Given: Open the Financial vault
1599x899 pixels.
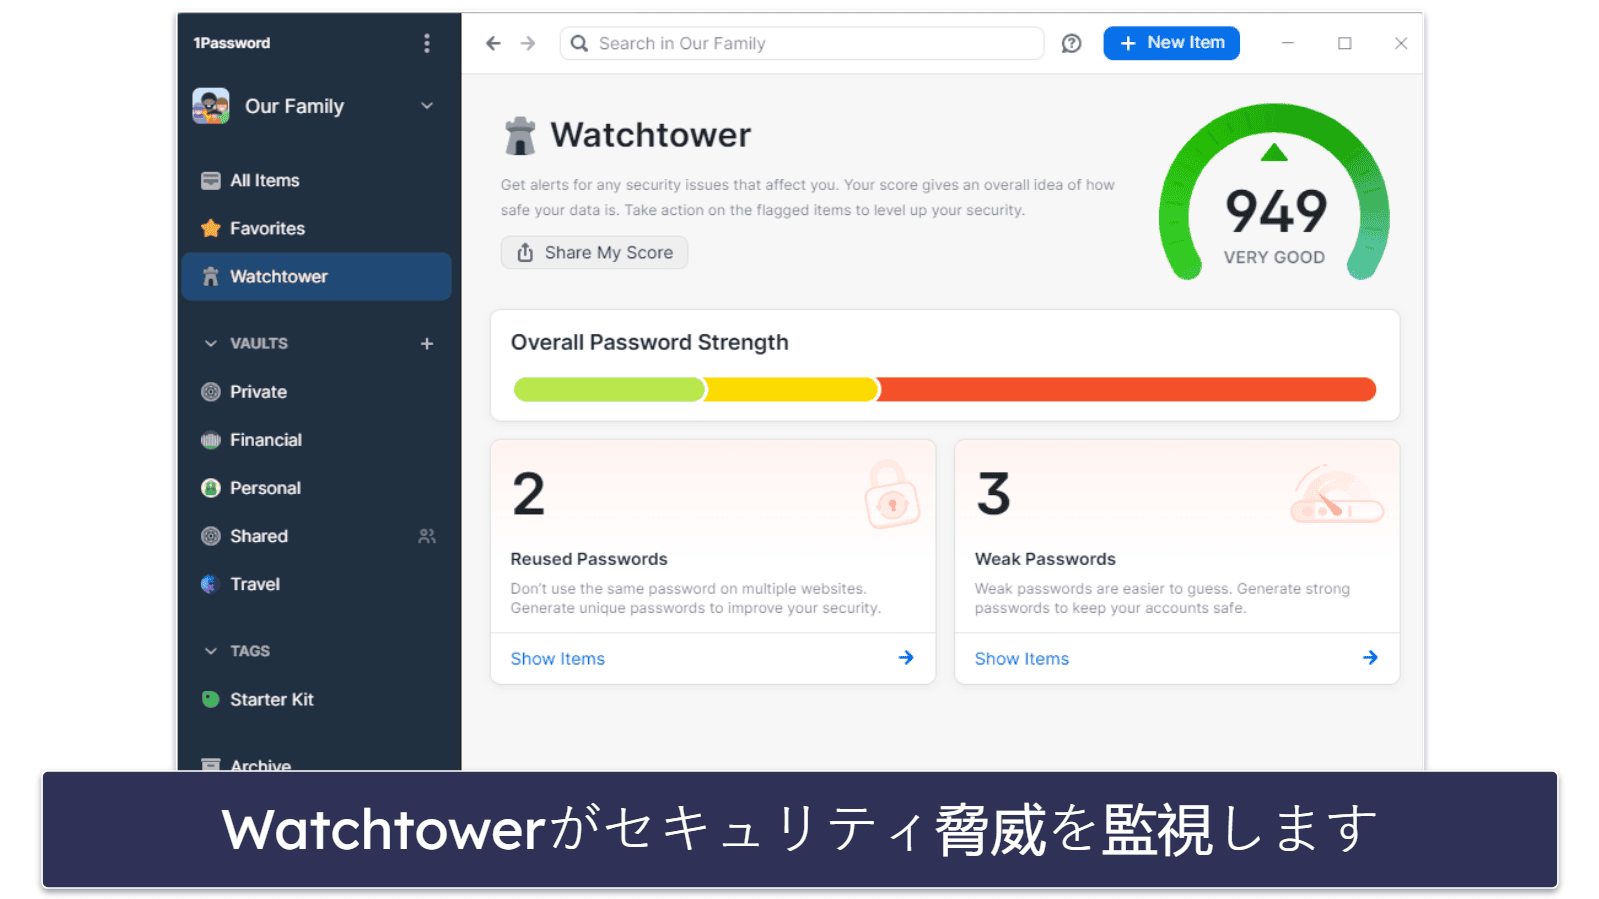Looking at the screenshot, I should (x=316, y=440).
